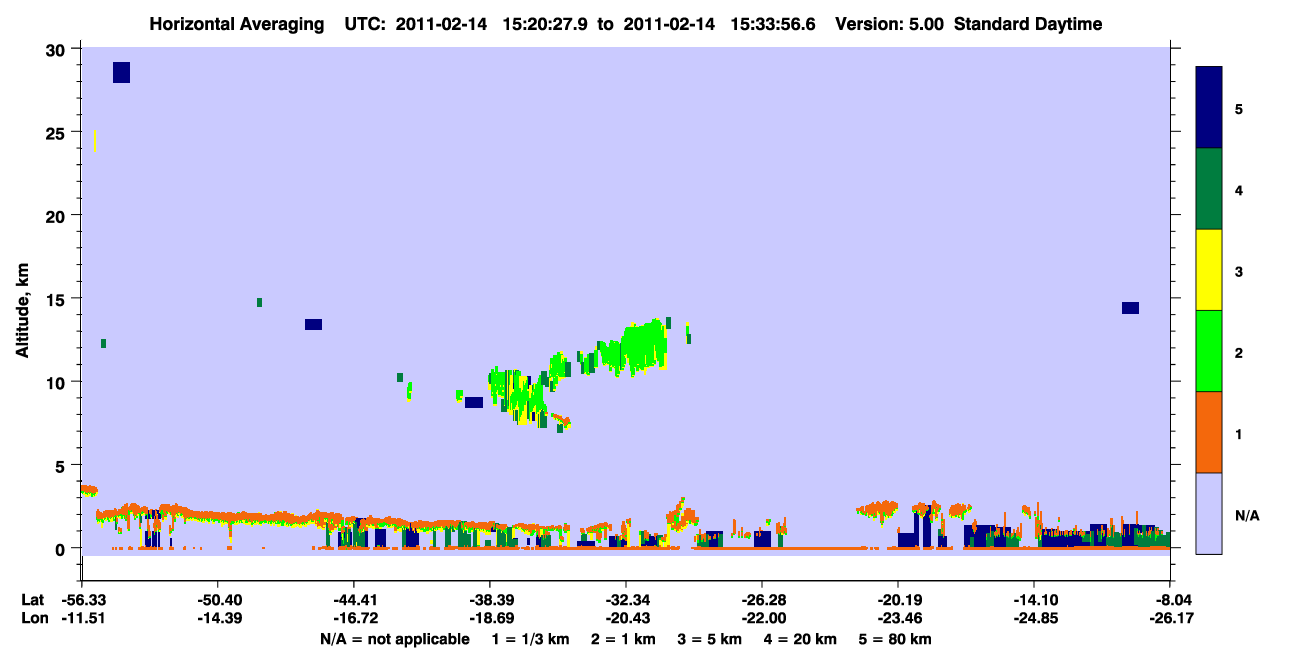The width and height of the screenshot is (1300, 667).
Task: Click longitude value -22.00
Action: pyautogui.click(x=762, y=618)
